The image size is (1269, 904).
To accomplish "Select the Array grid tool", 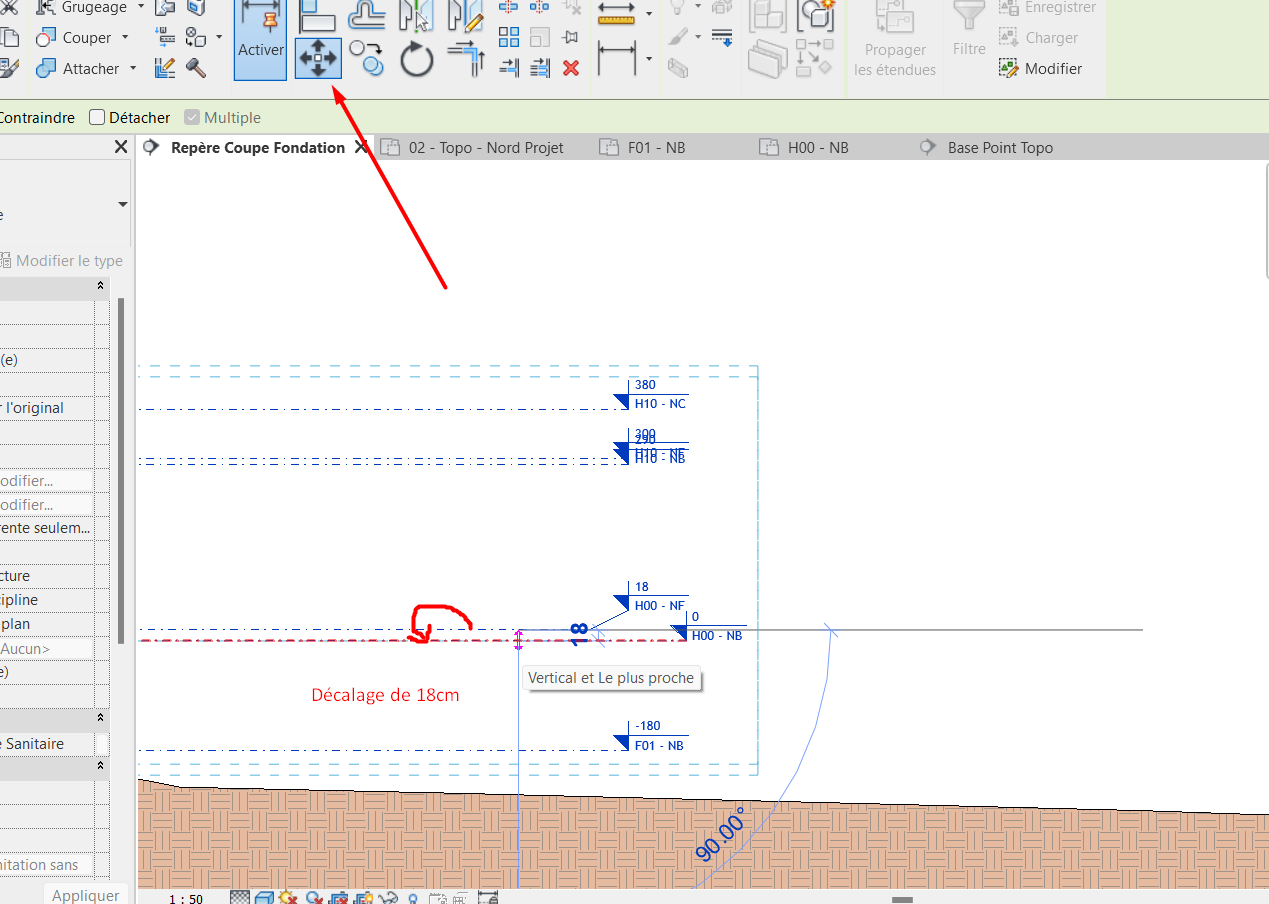I will (x=509, y=38).
